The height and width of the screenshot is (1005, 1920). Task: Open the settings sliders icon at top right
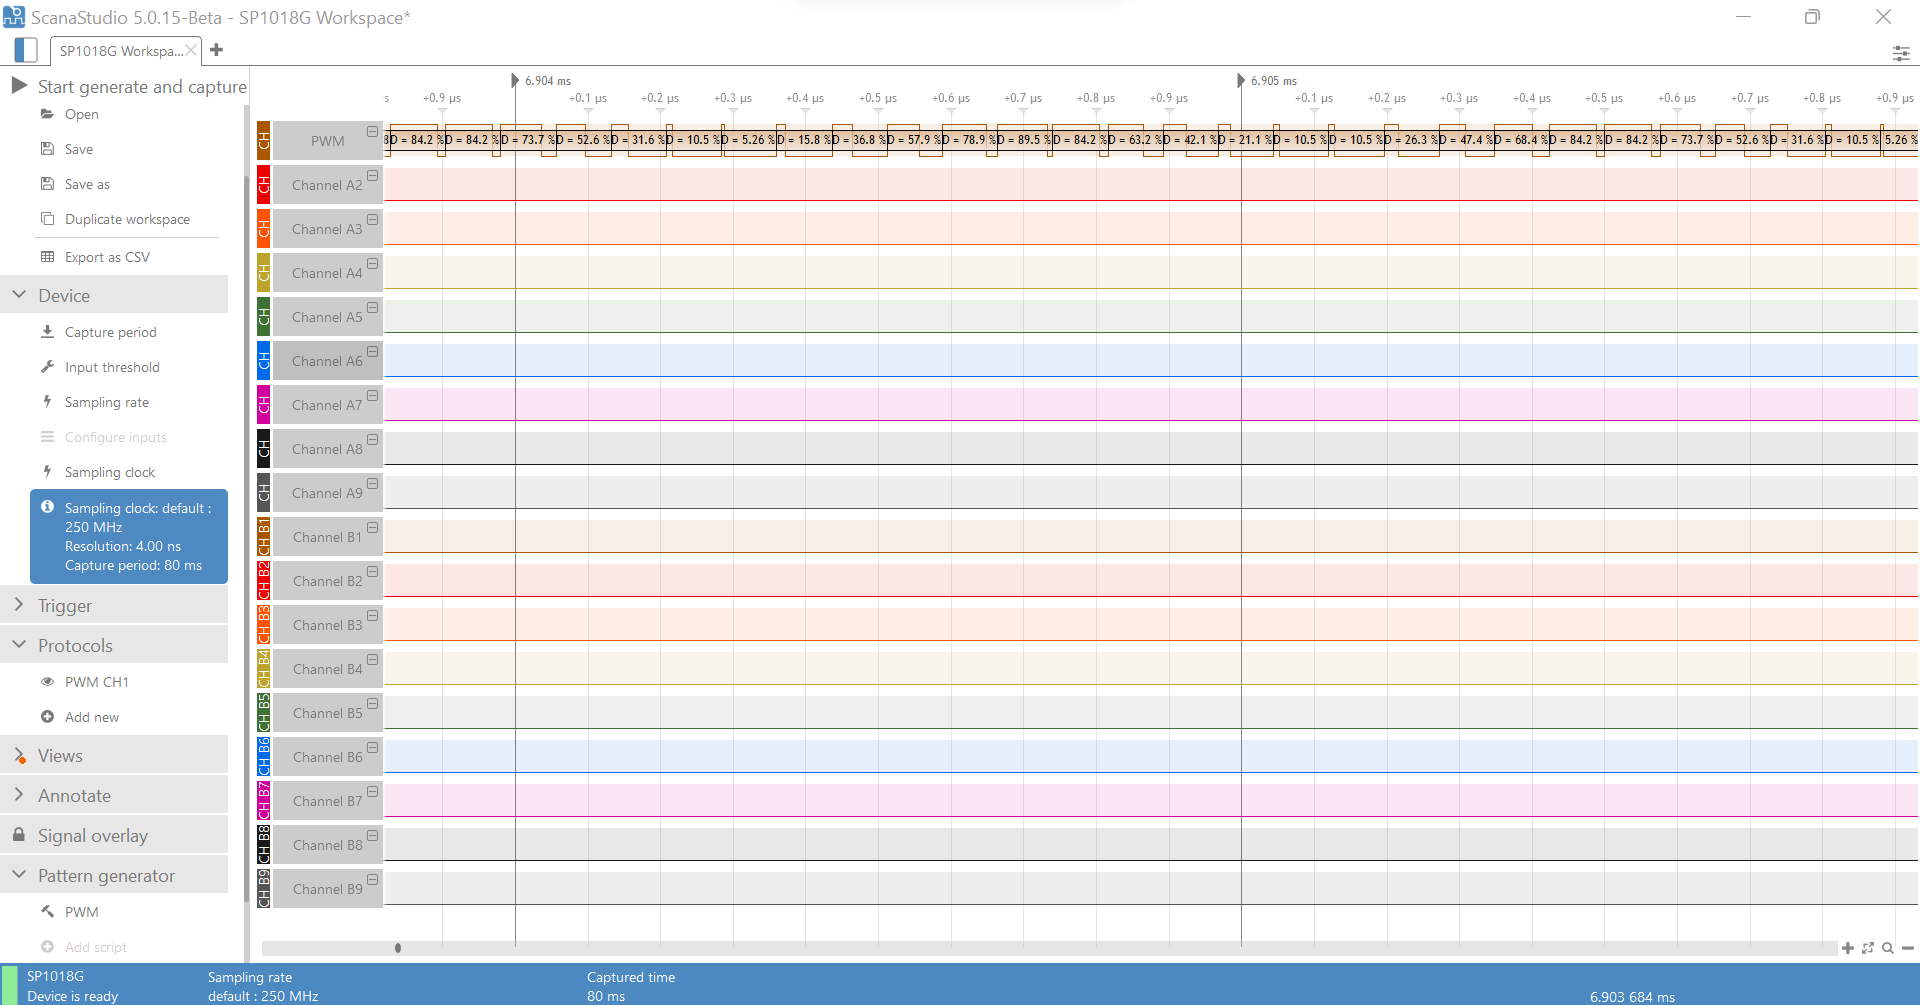[1900, 53]
